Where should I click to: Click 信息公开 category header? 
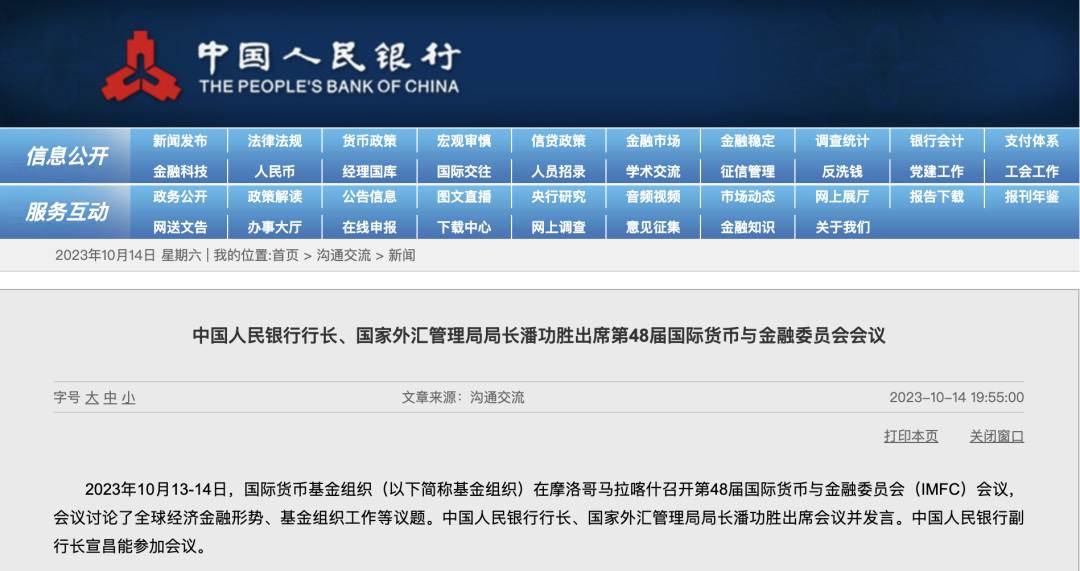[67, 156]
